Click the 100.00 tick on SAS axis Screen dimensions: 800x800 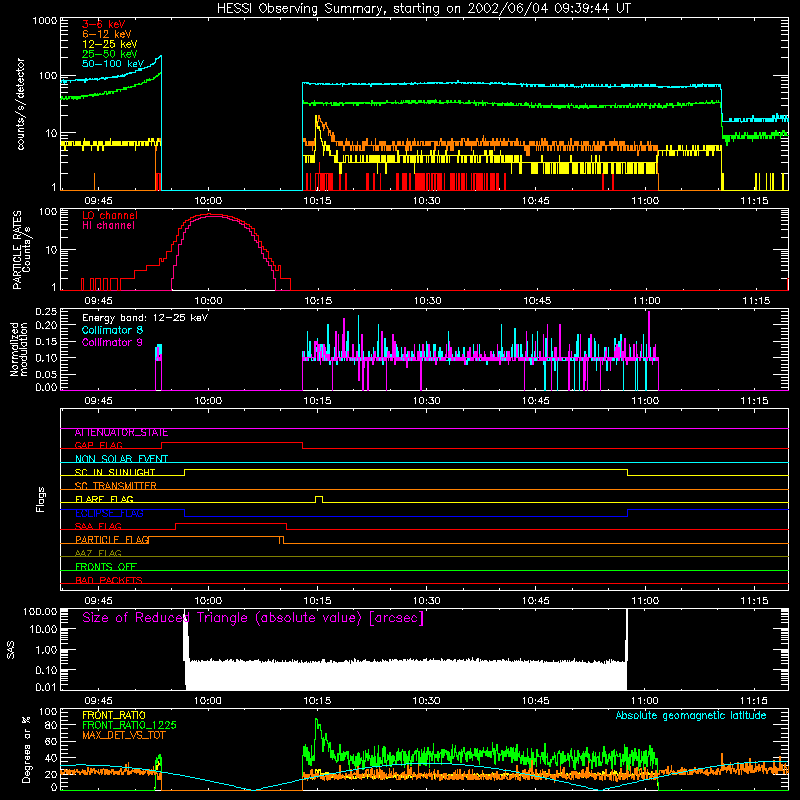(x=40, y=612)
